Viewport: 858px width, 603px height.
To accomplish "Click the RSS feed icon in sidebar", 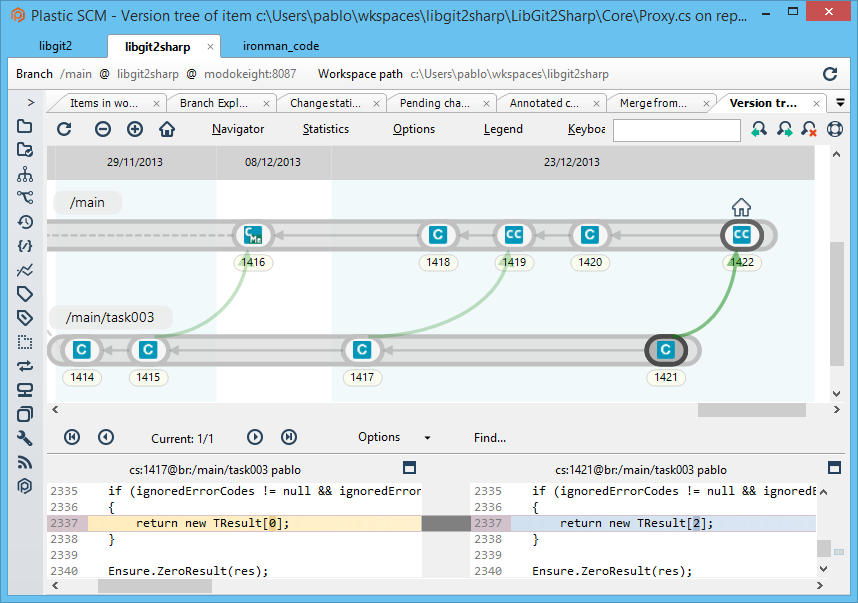I will (x=25, y=462).
